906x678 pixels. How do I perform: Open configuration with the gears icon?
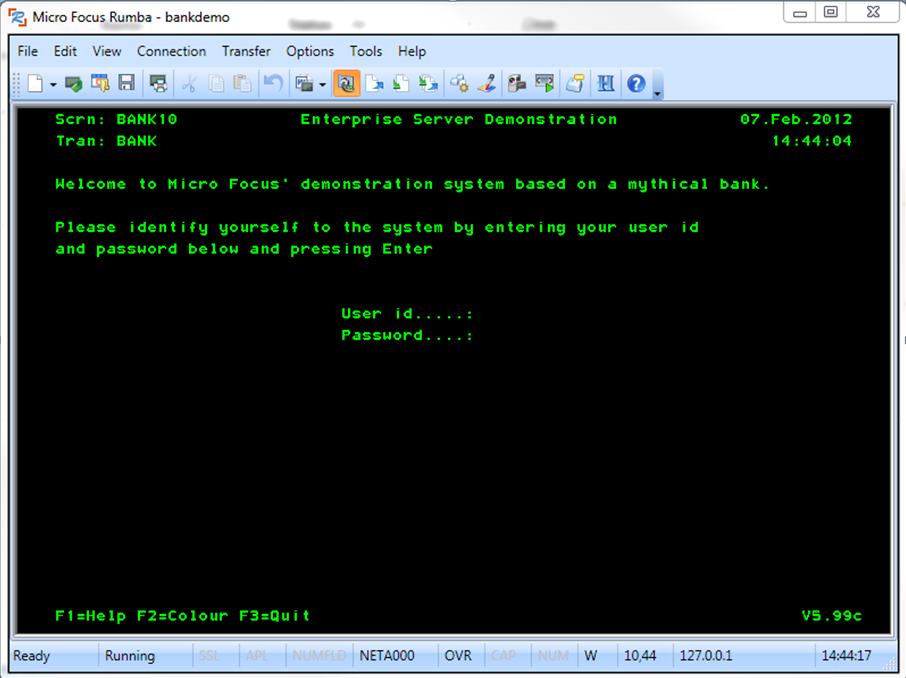click(x=459, y=84)
